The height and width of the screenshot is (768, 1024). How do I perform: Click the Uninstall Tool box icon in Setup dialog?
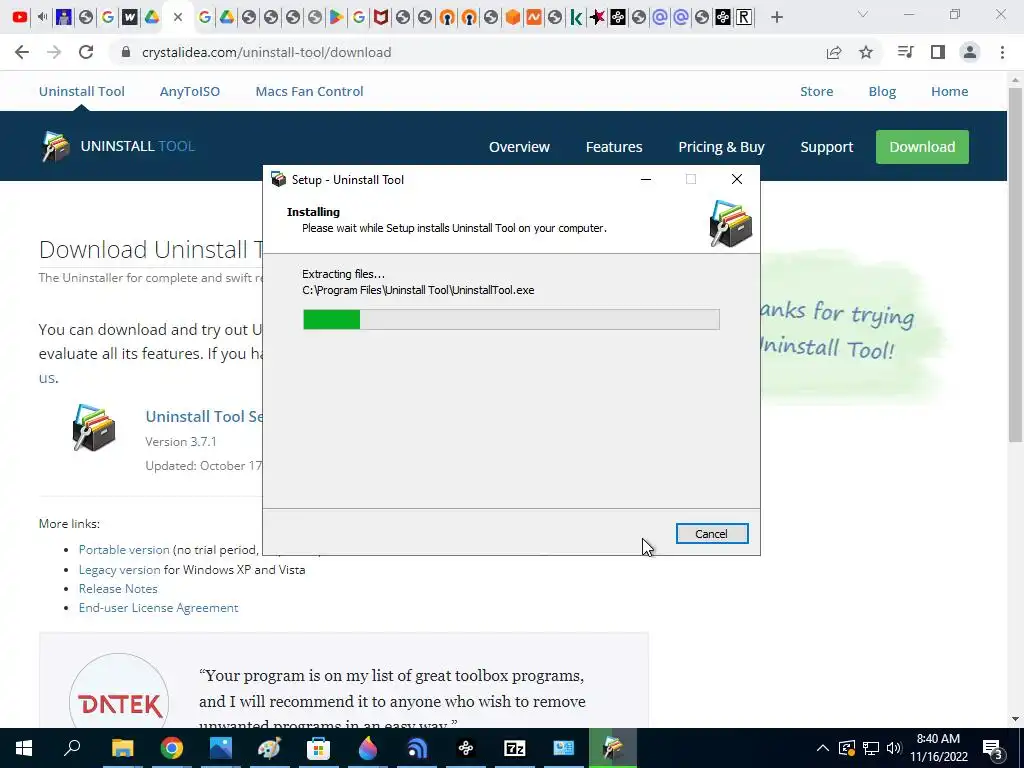click(731, 224)
